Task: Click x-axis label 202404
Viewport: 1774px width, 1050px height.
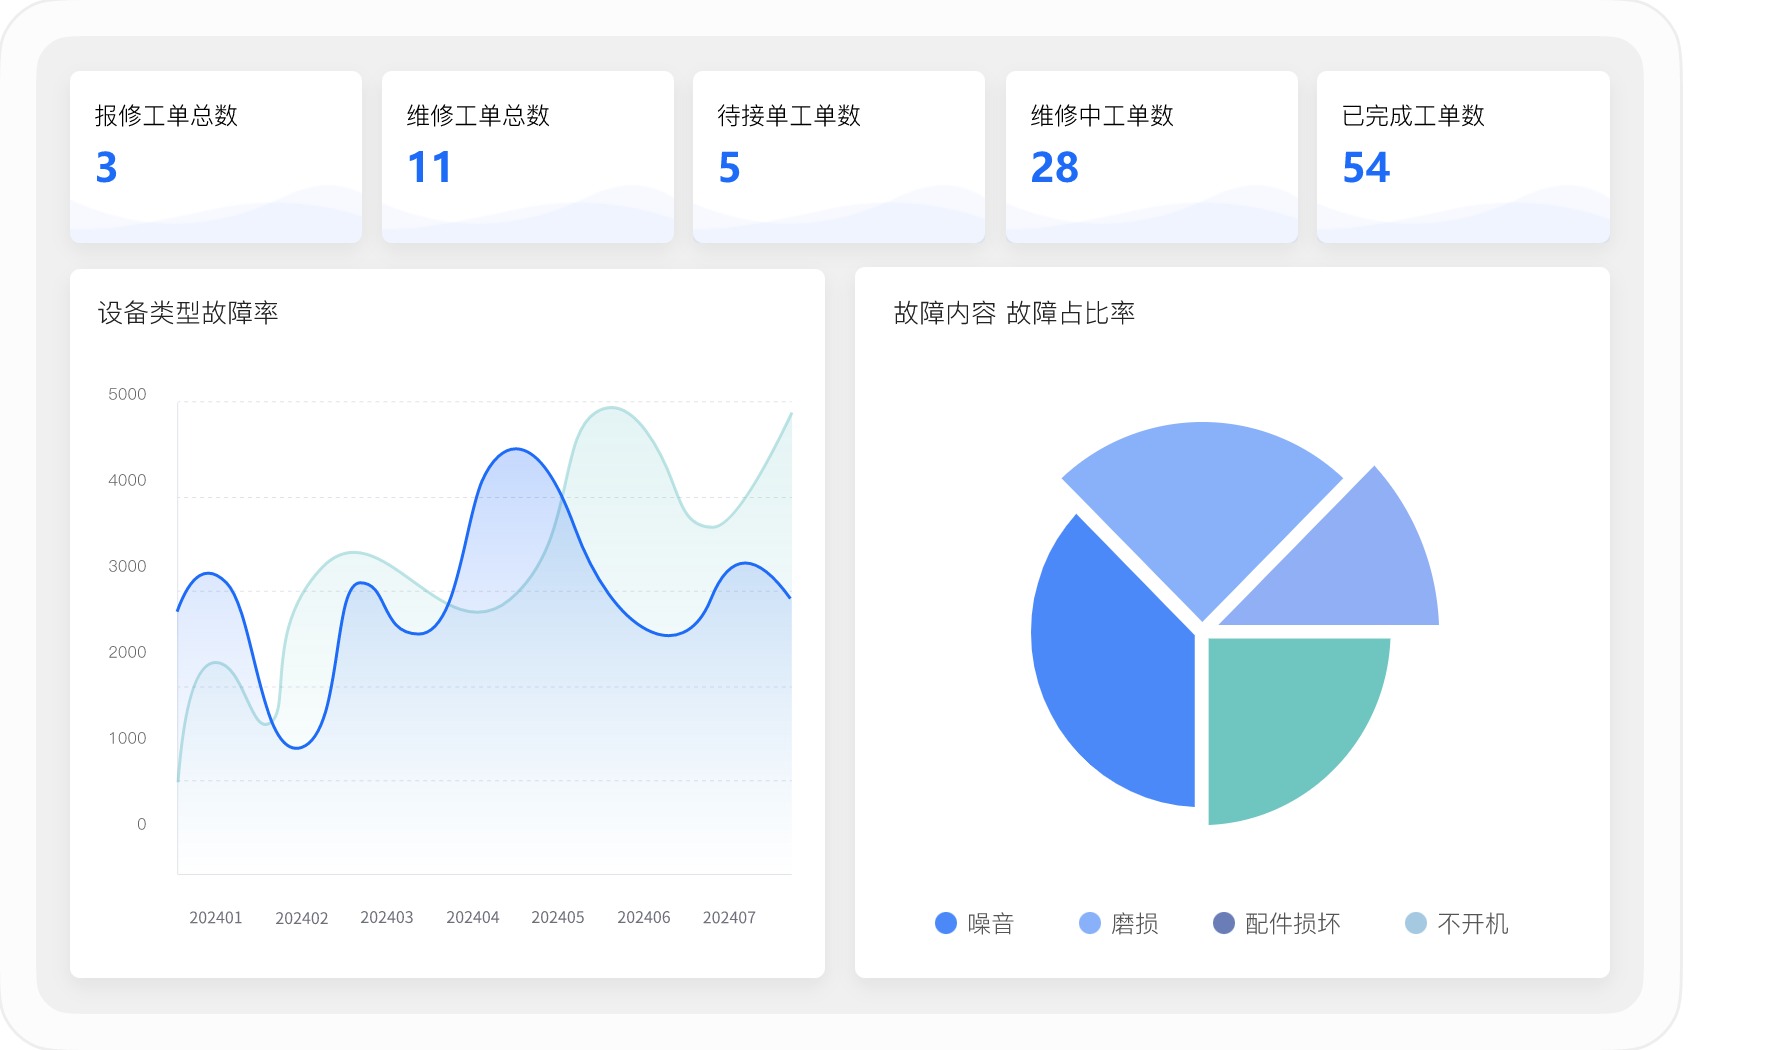Action: (x=473, y=917)
